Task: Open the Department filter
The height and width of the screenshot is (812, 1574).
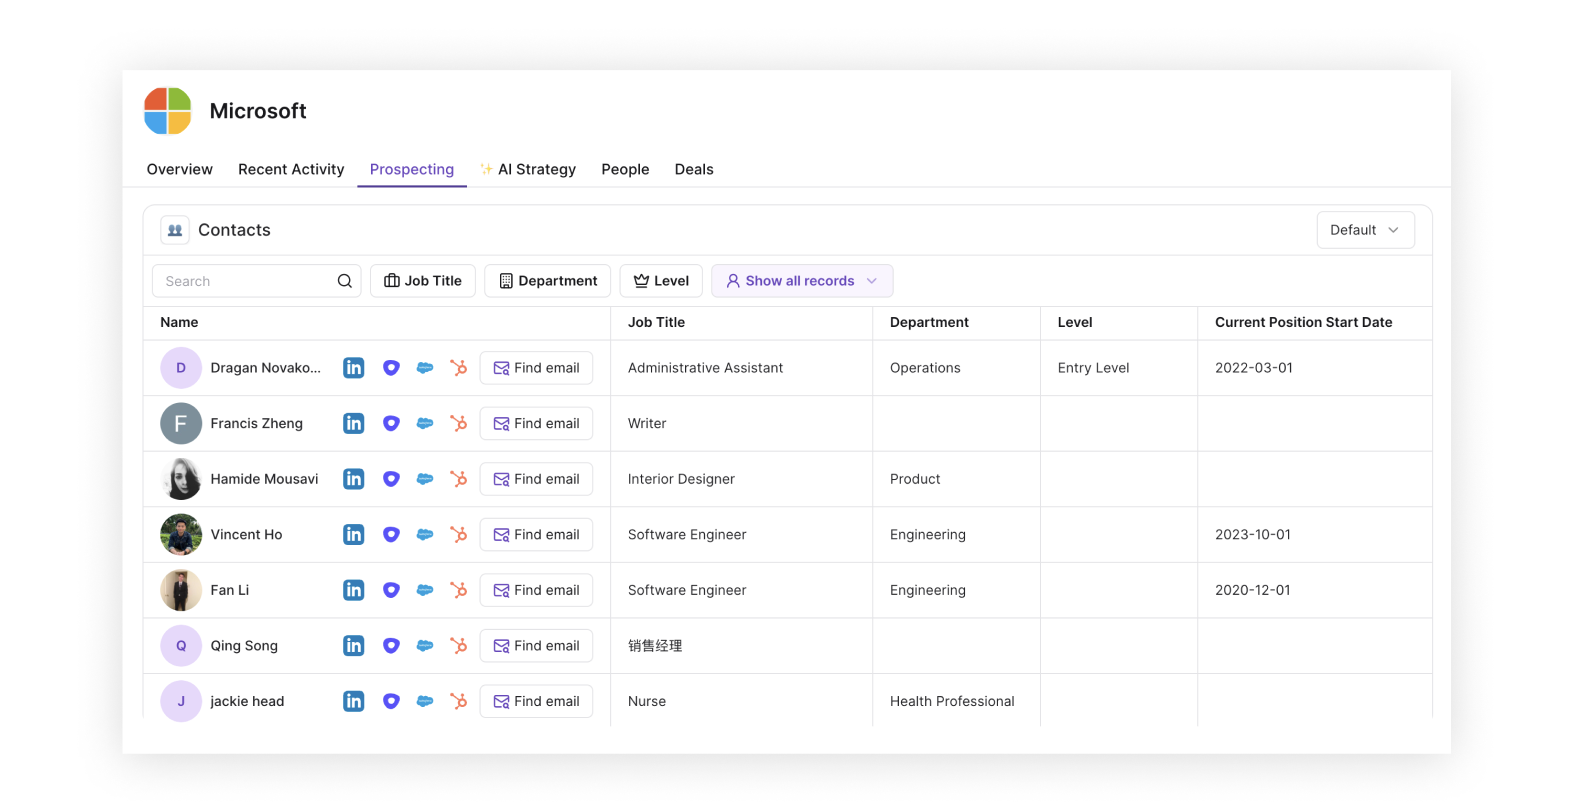Action: pos(548,281)
